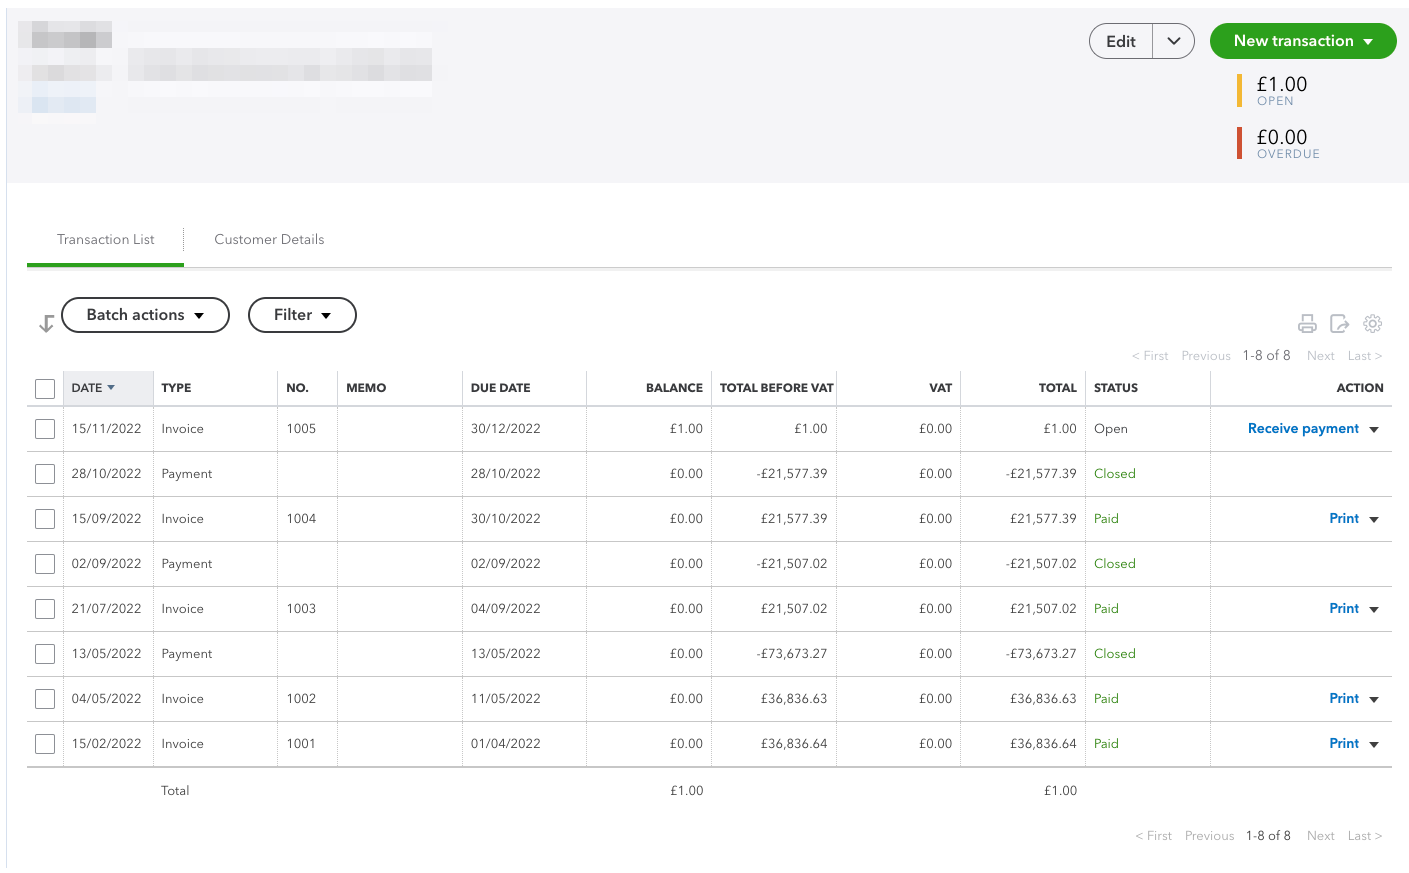Select the header select-all checkbox

tap(44, 388)
